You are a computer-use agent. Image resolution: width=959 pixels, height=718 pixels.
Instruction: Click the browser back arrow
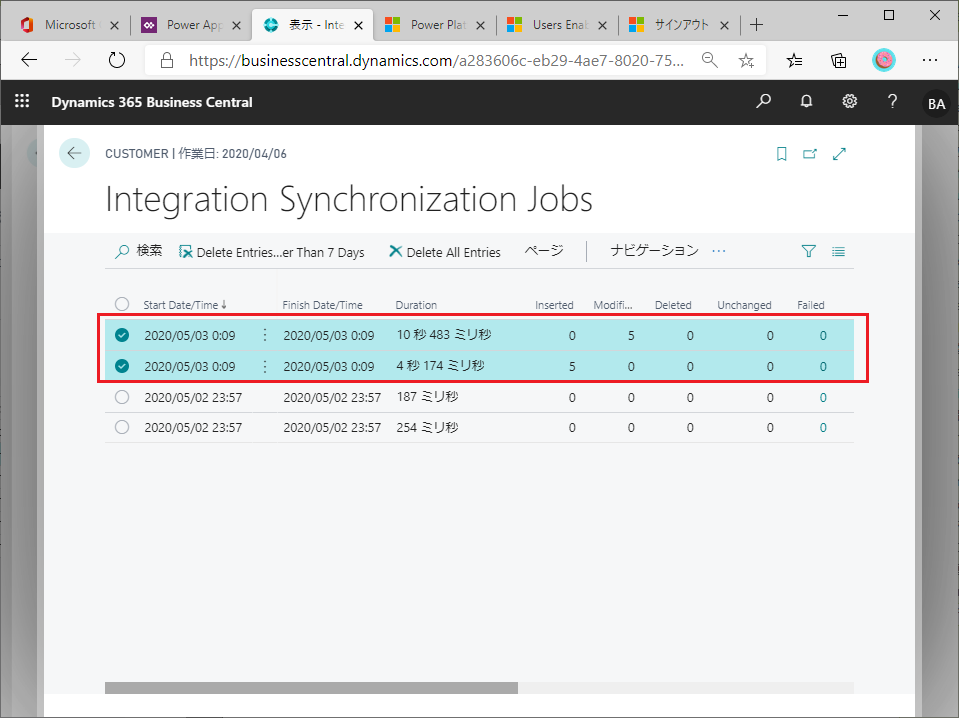click(29, 60)
